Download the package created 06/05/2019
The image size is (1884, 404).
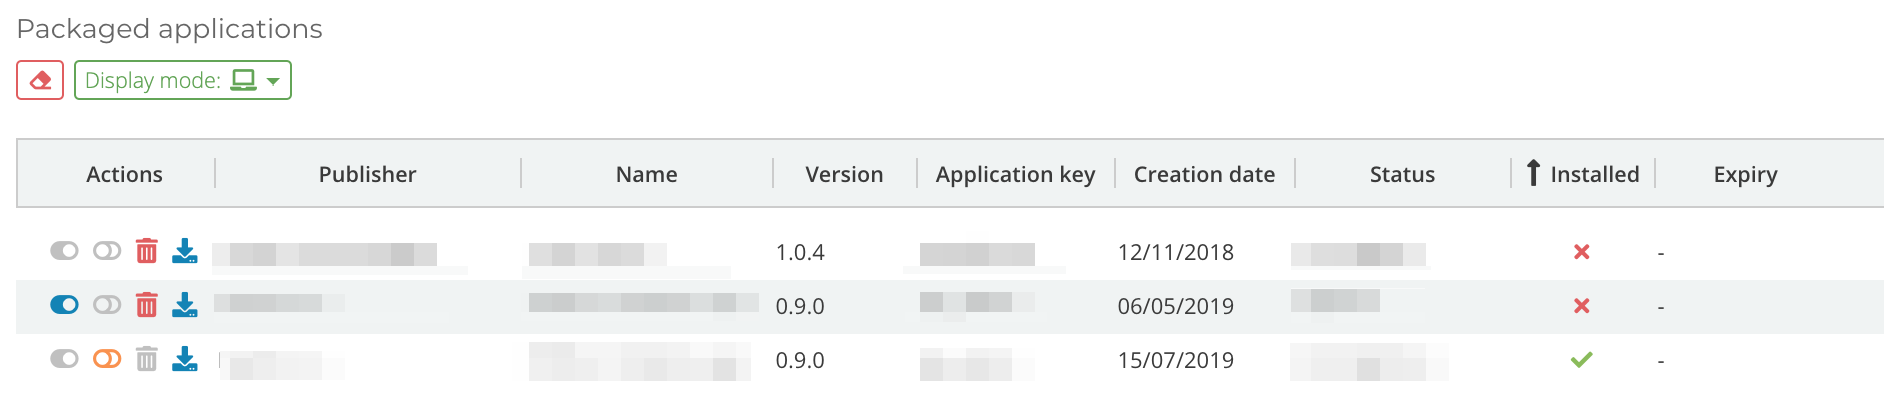(185, 305)
